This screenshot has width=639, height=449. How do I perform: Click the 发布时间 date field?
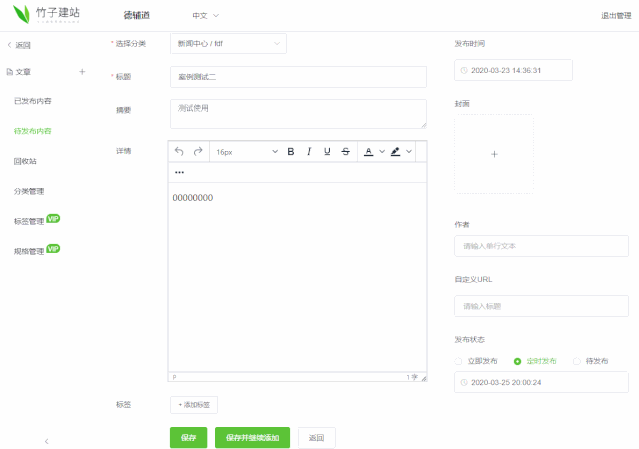click(x=513, y=70)
